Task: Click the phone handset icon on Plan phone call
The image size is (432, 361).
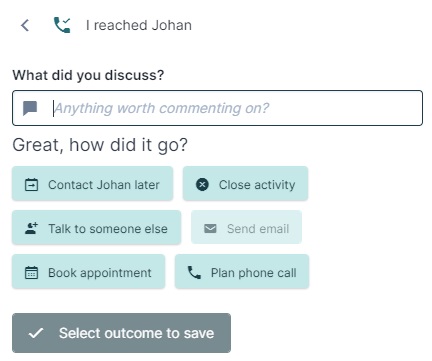Action: (x=194, y=272)
